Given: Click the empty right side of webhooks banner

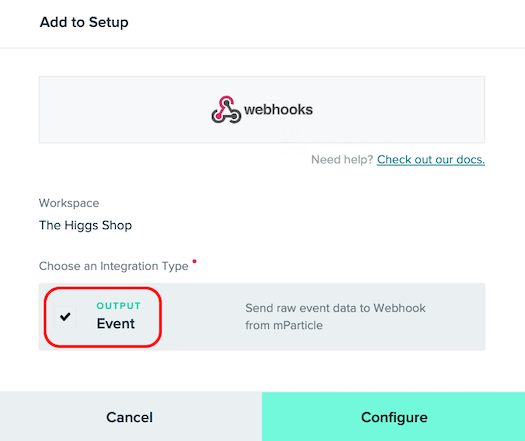Looking at the screenshot, I should (398, 109).
